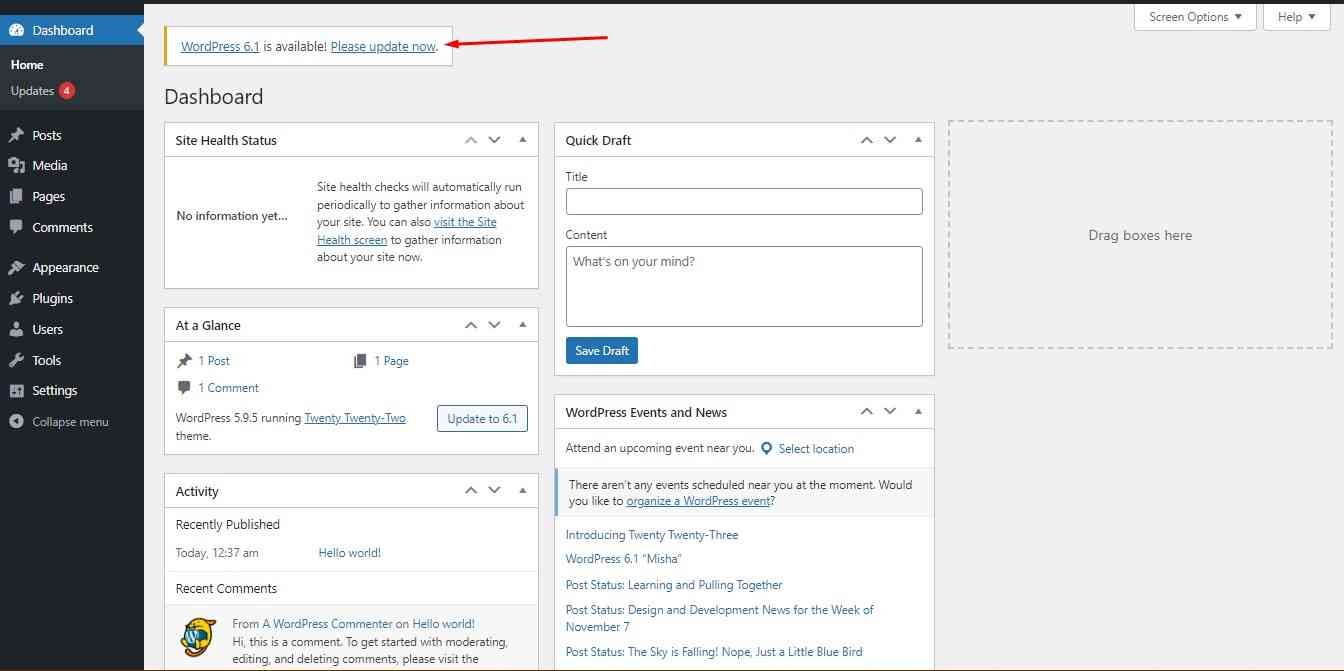Open Introducing Twenty Twenty-Three news link
1344x671 pixels.
pos(652,535)
